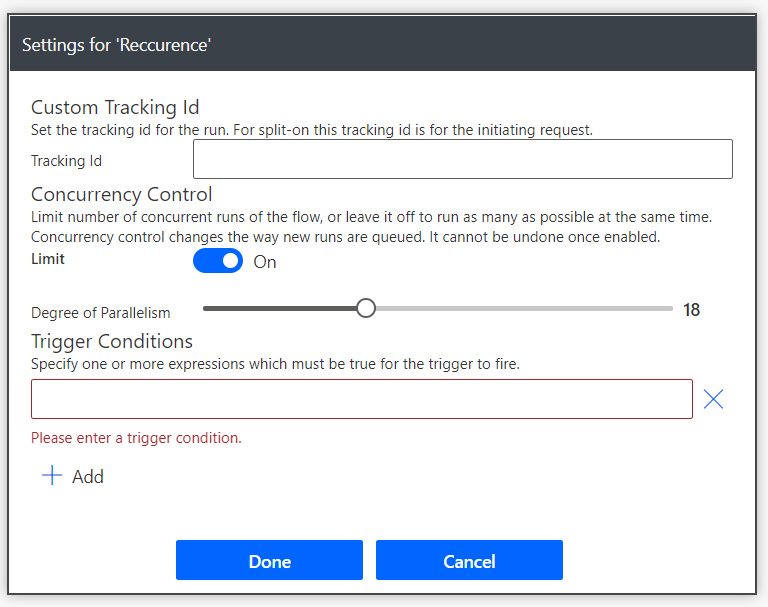This screenshot has width=768, height=607.
Task: Click the 'Please enter a trigger condition' error text
Action: tap(136, 438)
